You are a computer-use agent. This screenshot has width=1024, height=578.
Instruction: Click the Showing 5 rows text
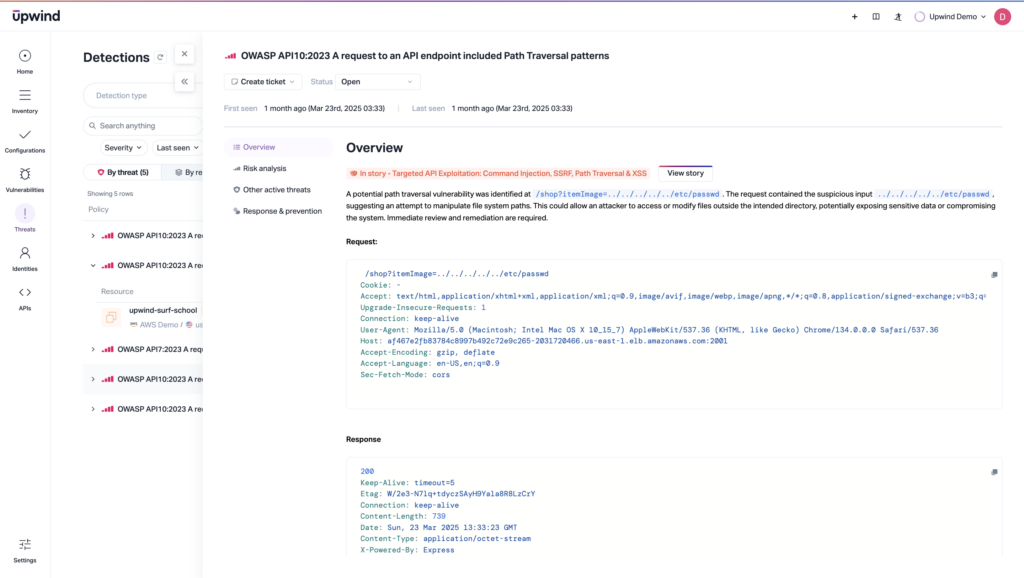click(x=110, y=194)
